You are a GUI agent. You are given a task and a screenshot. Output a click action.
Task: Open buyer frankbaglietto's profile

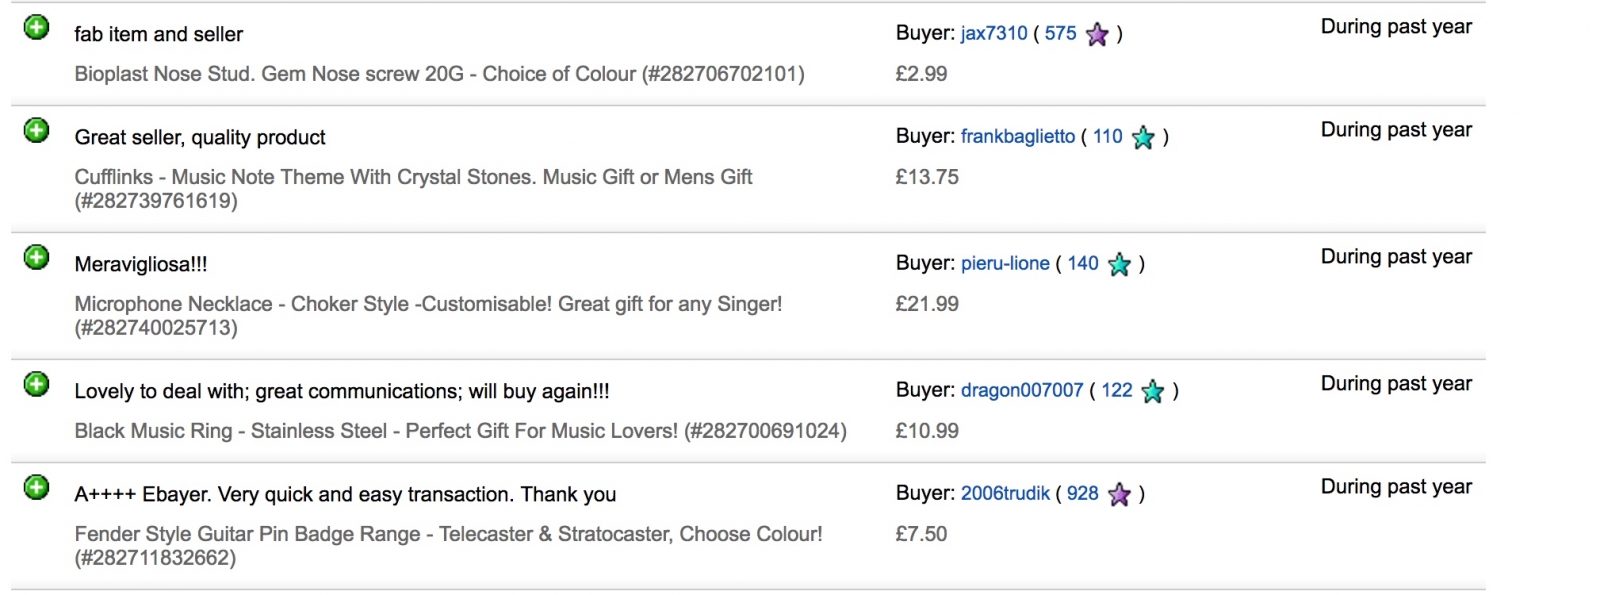(1018, 136)
